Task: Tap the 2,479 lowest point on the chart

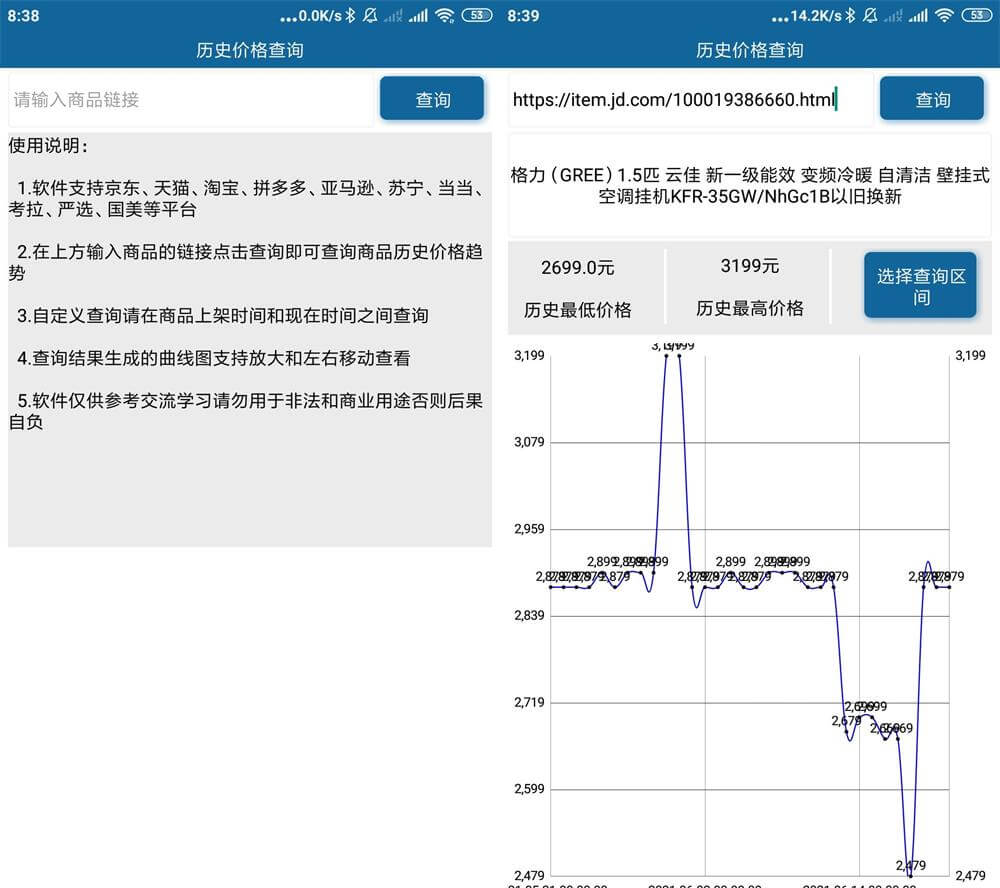Action: [911, 875]
